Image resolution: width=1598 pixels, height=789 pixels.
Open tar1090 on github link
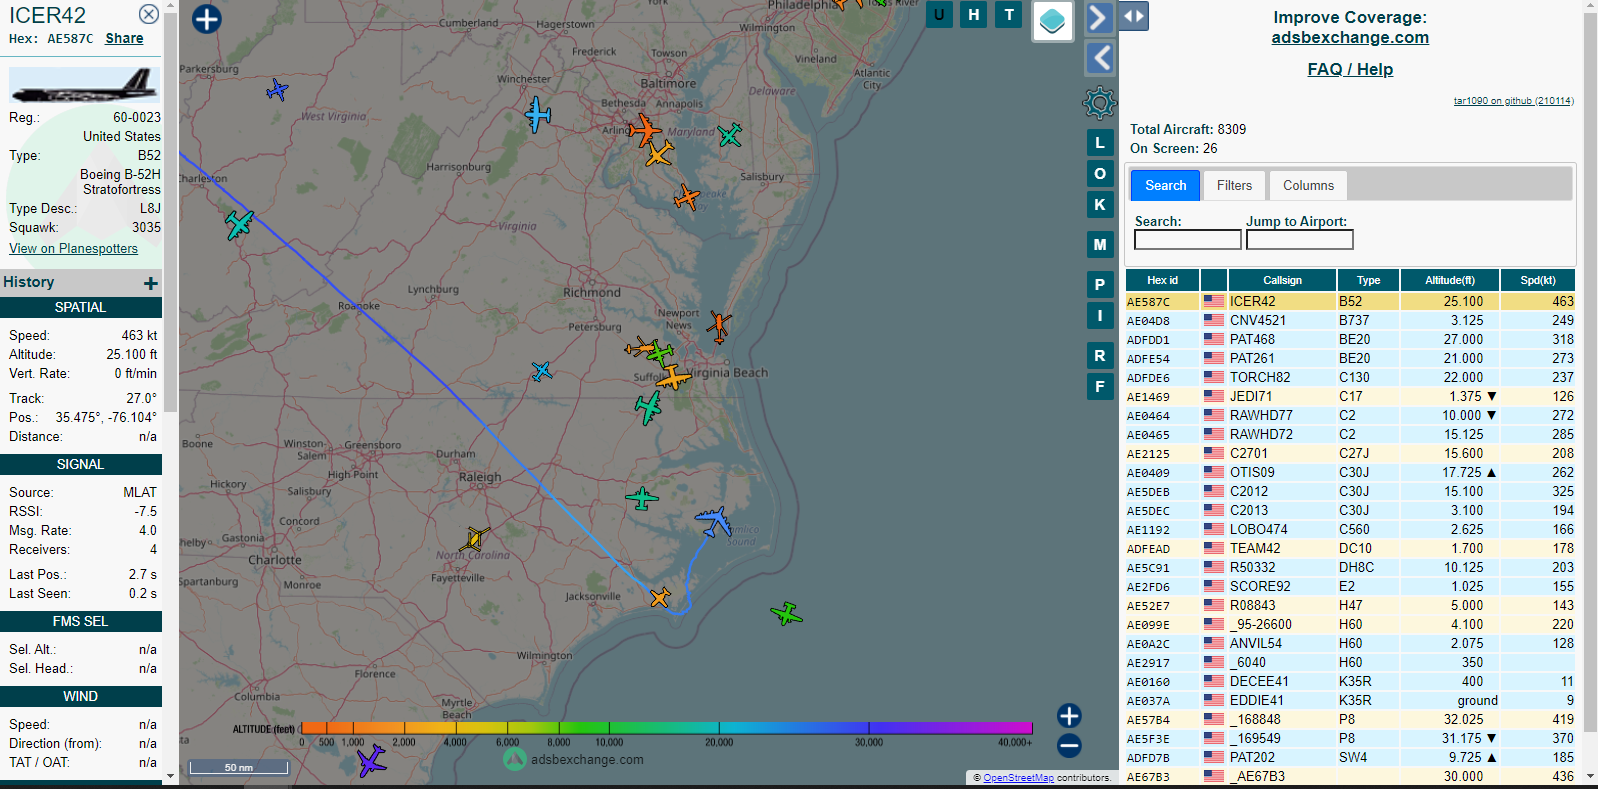tap(1513, 101)
